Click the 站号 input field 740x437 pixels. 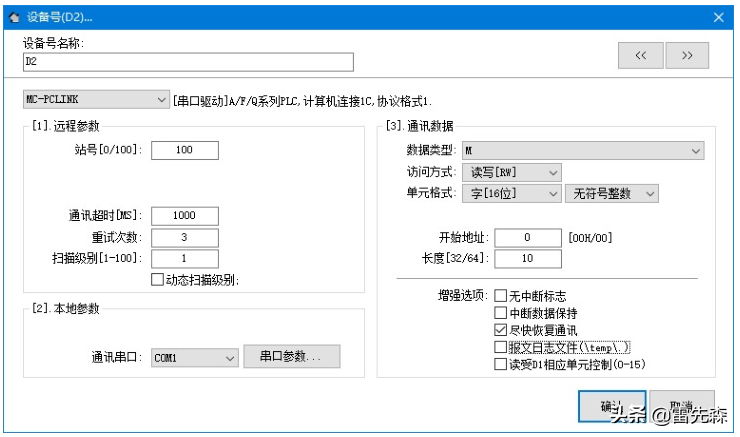tap(184, 150)
